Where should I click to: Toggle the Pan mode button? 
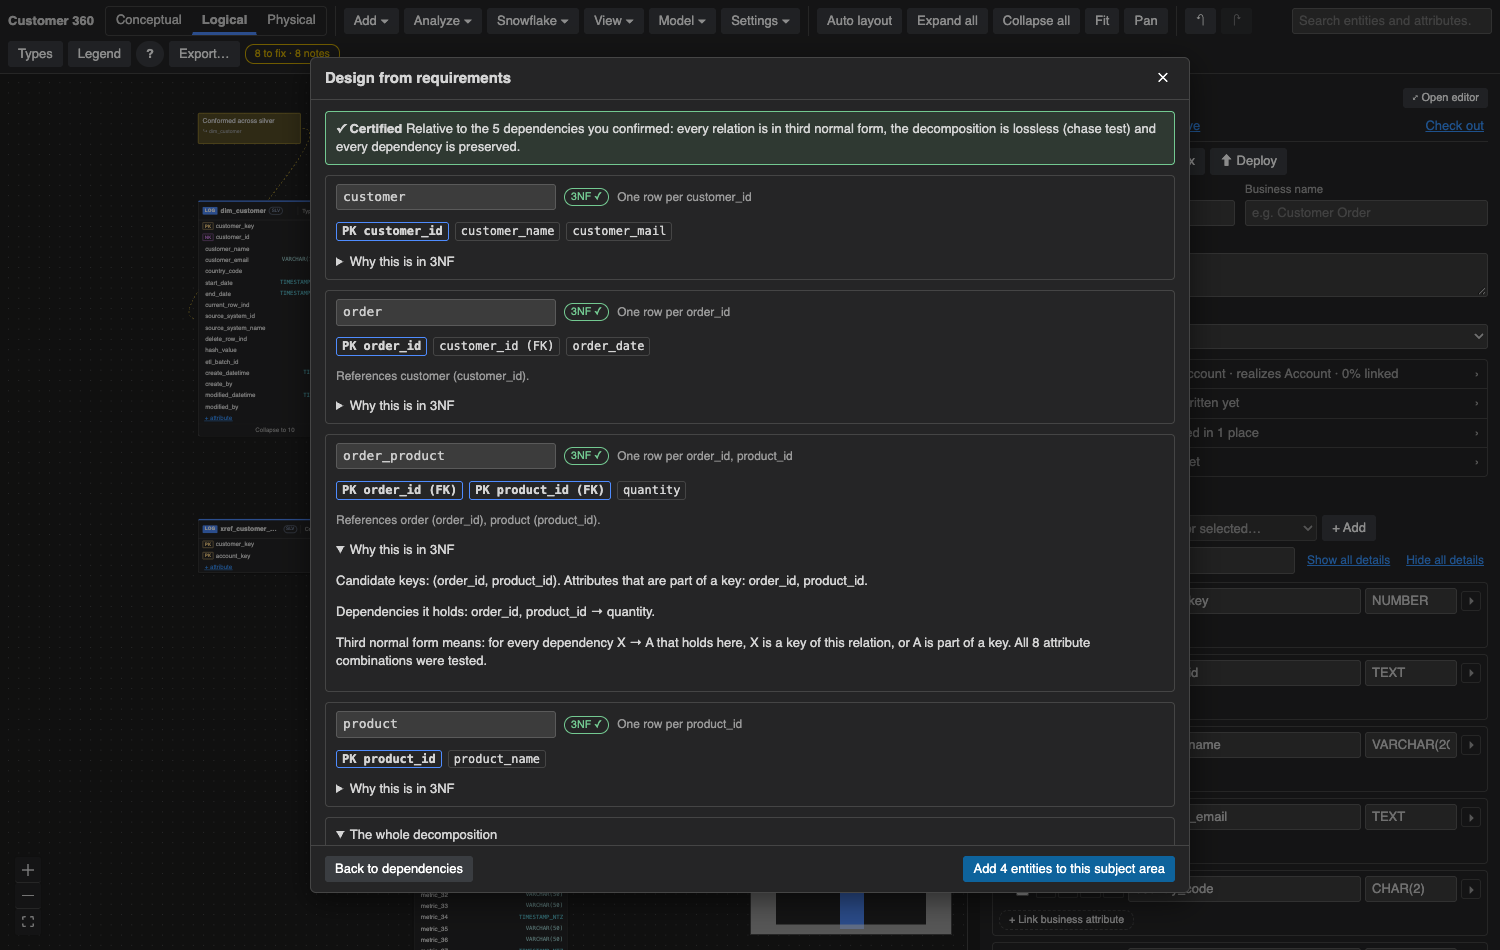[1146, 21]
